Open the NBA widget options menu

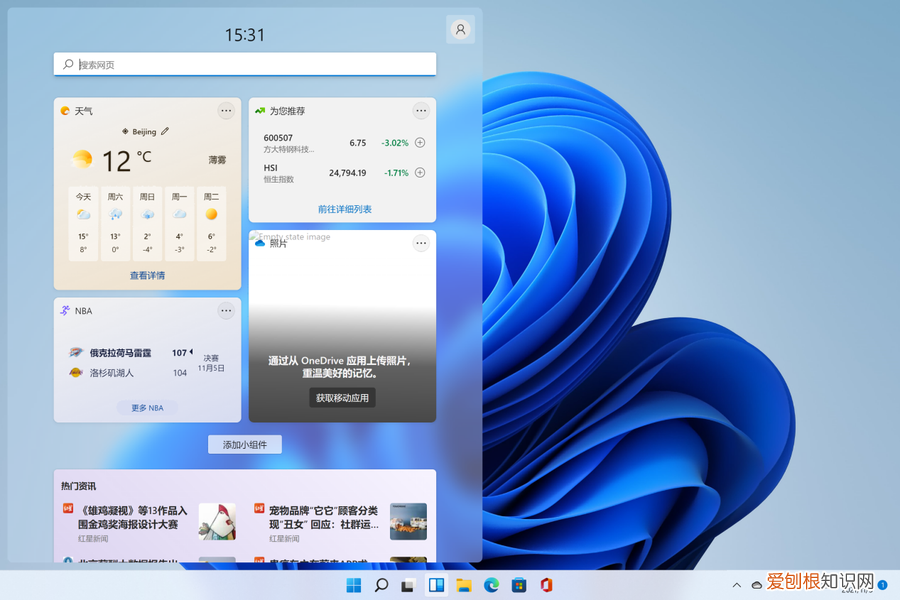(226, 311)
